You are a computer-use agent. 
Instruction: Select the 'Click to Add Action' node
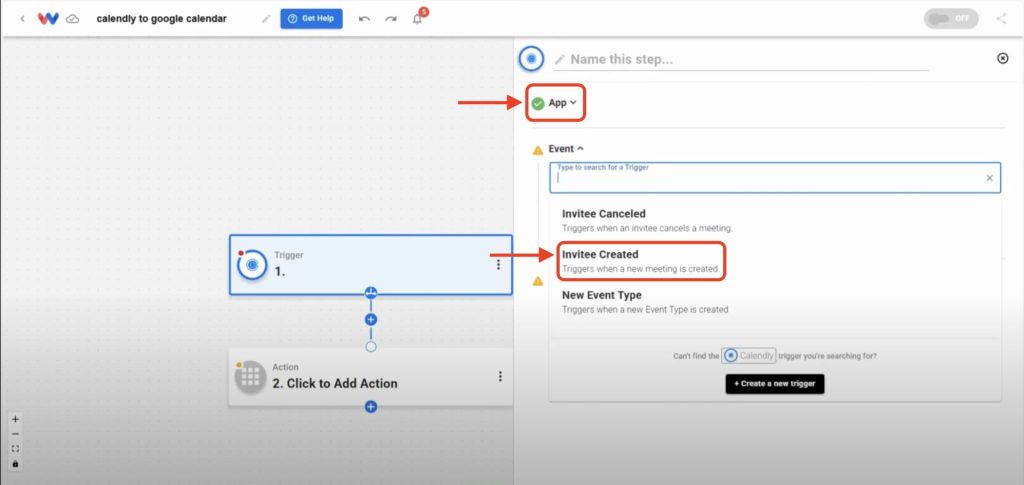pyautogui.click(x=370, y=377)
